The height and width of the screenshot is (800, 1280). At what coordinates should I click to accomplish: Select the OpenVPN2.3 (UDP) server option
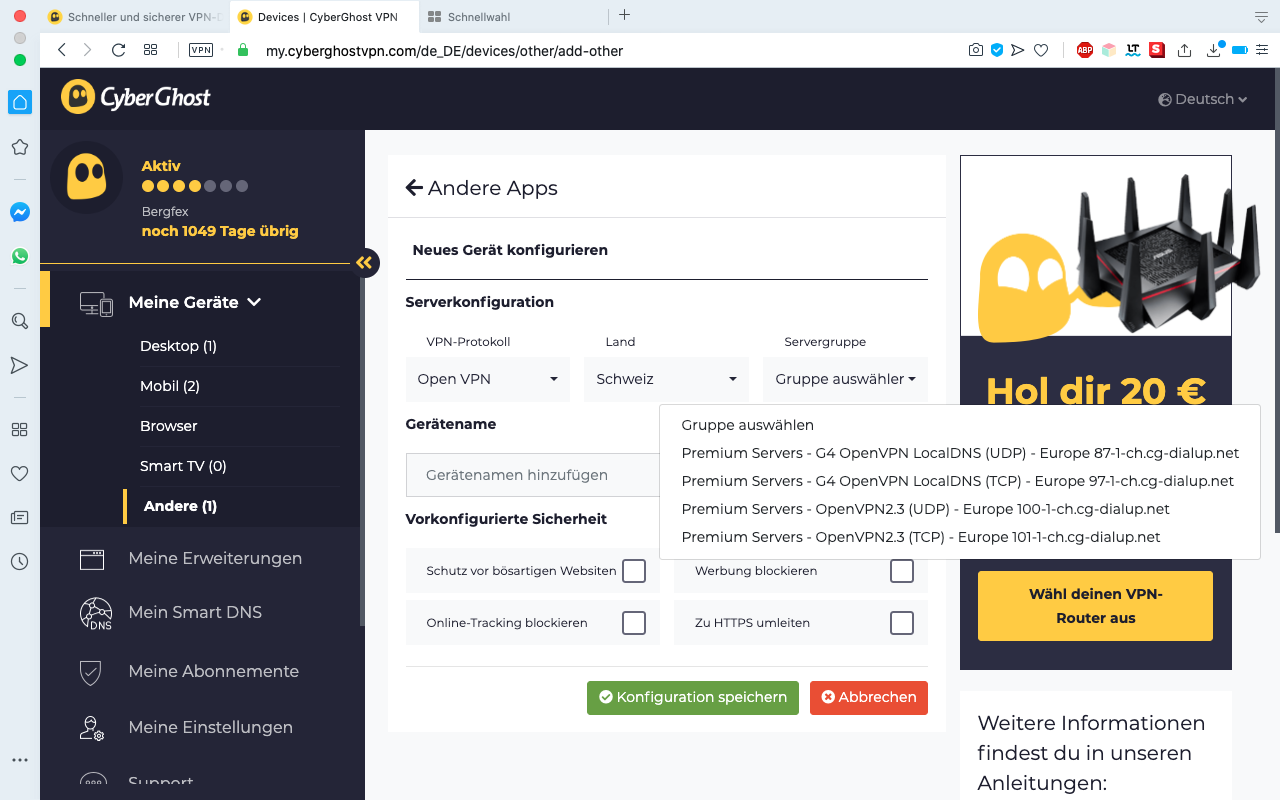[925, 509]
